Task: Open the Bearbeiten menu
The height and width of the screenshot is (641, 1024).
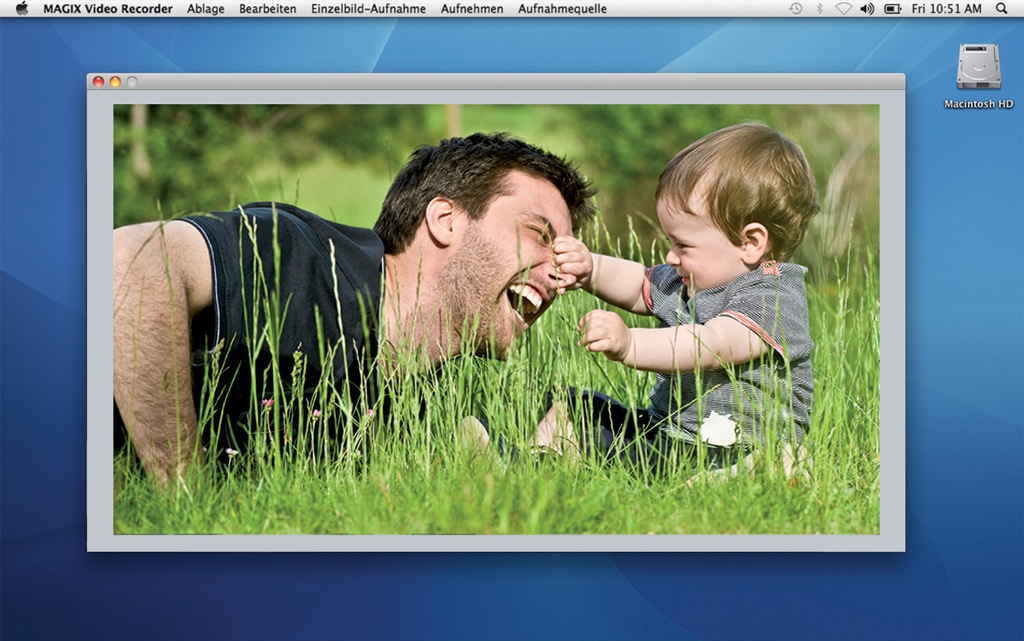Action: coord(267,9)
